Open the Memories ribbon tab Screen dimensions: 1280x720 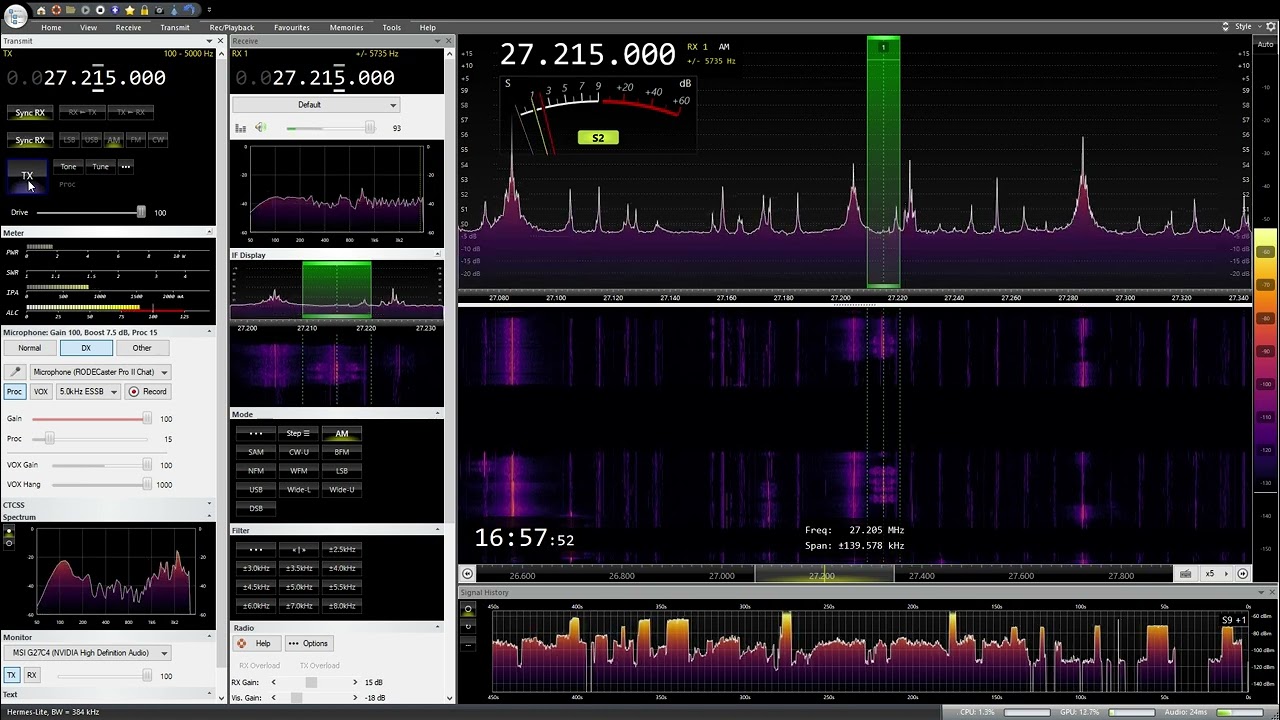[346, 28]
